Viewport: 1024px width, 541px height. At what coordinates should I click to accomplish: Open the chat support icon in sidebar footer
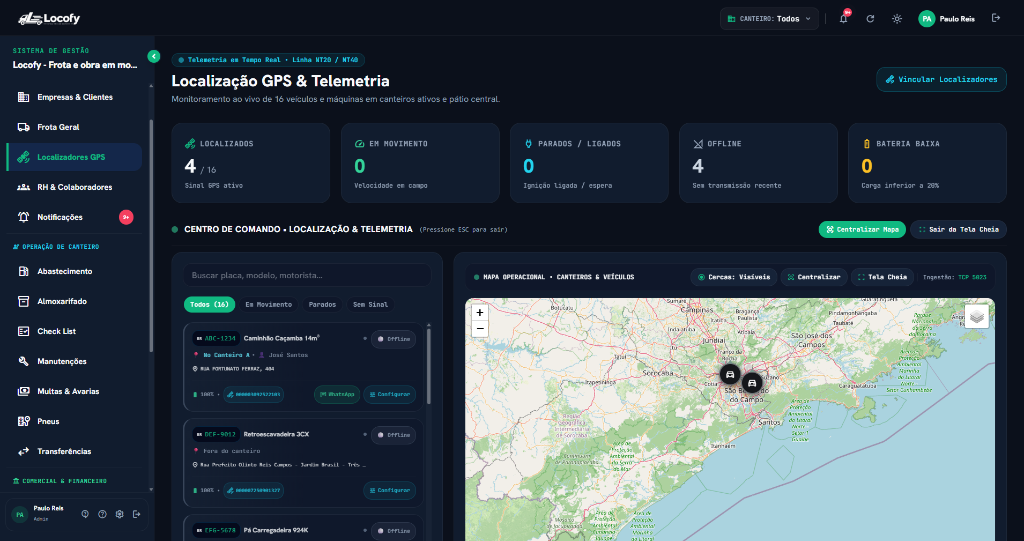coord(85,514)
